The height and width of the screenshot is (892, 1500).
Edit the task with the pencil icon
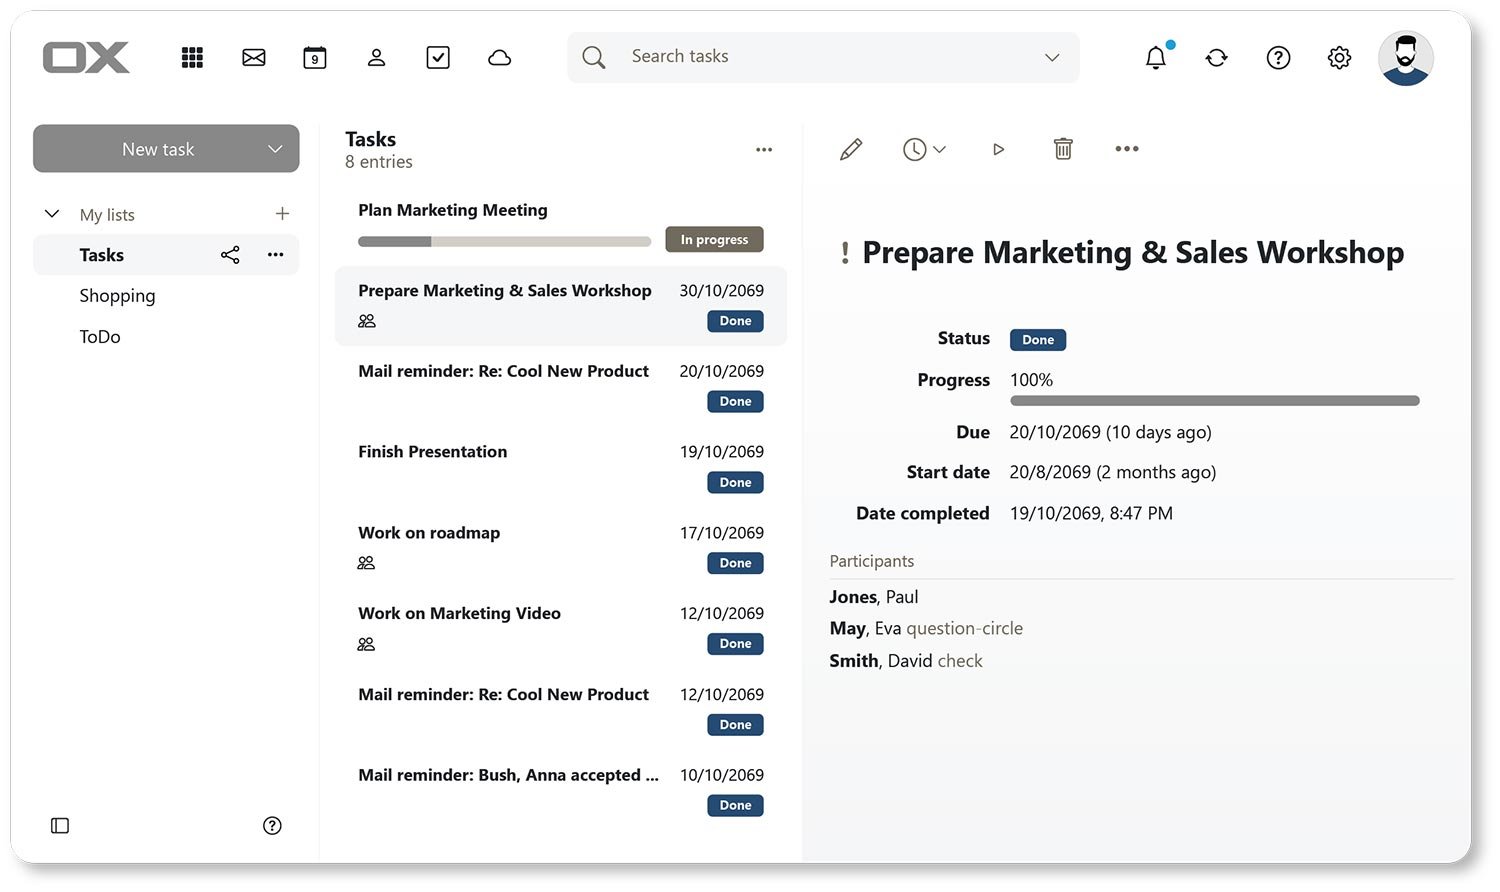851,148
